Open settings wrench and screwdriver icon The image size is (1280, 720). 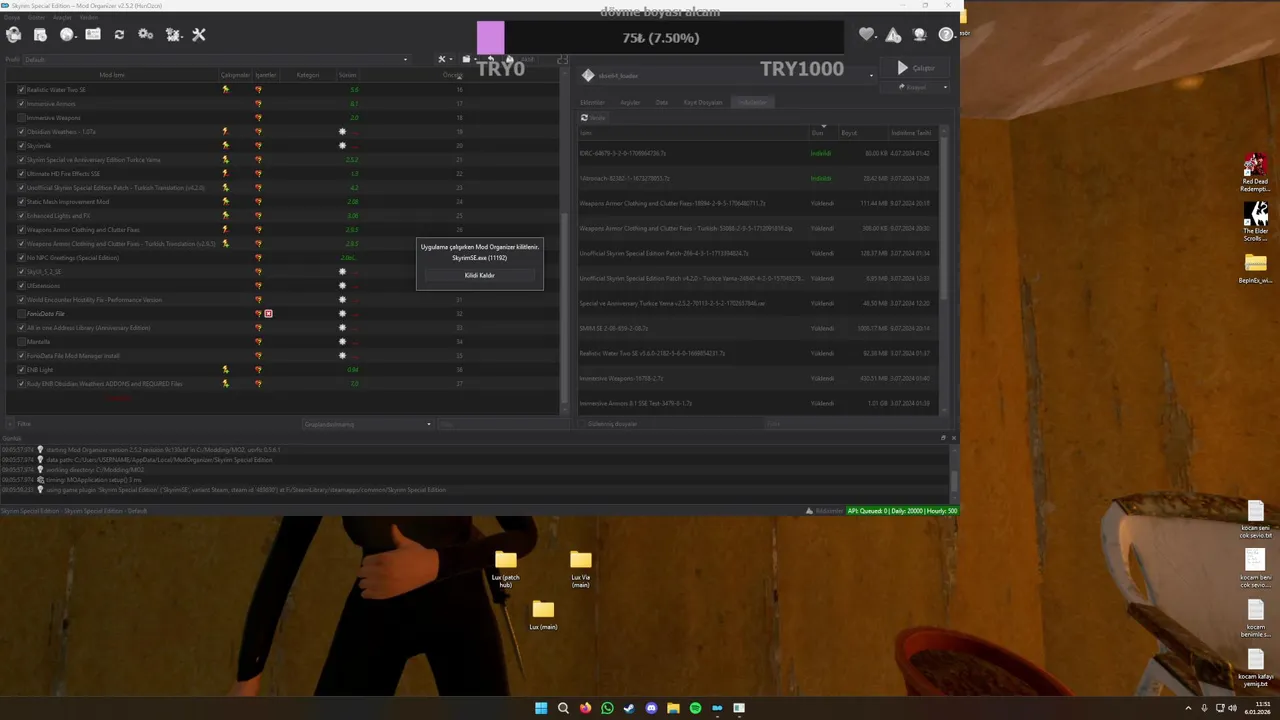click(199, 35)
